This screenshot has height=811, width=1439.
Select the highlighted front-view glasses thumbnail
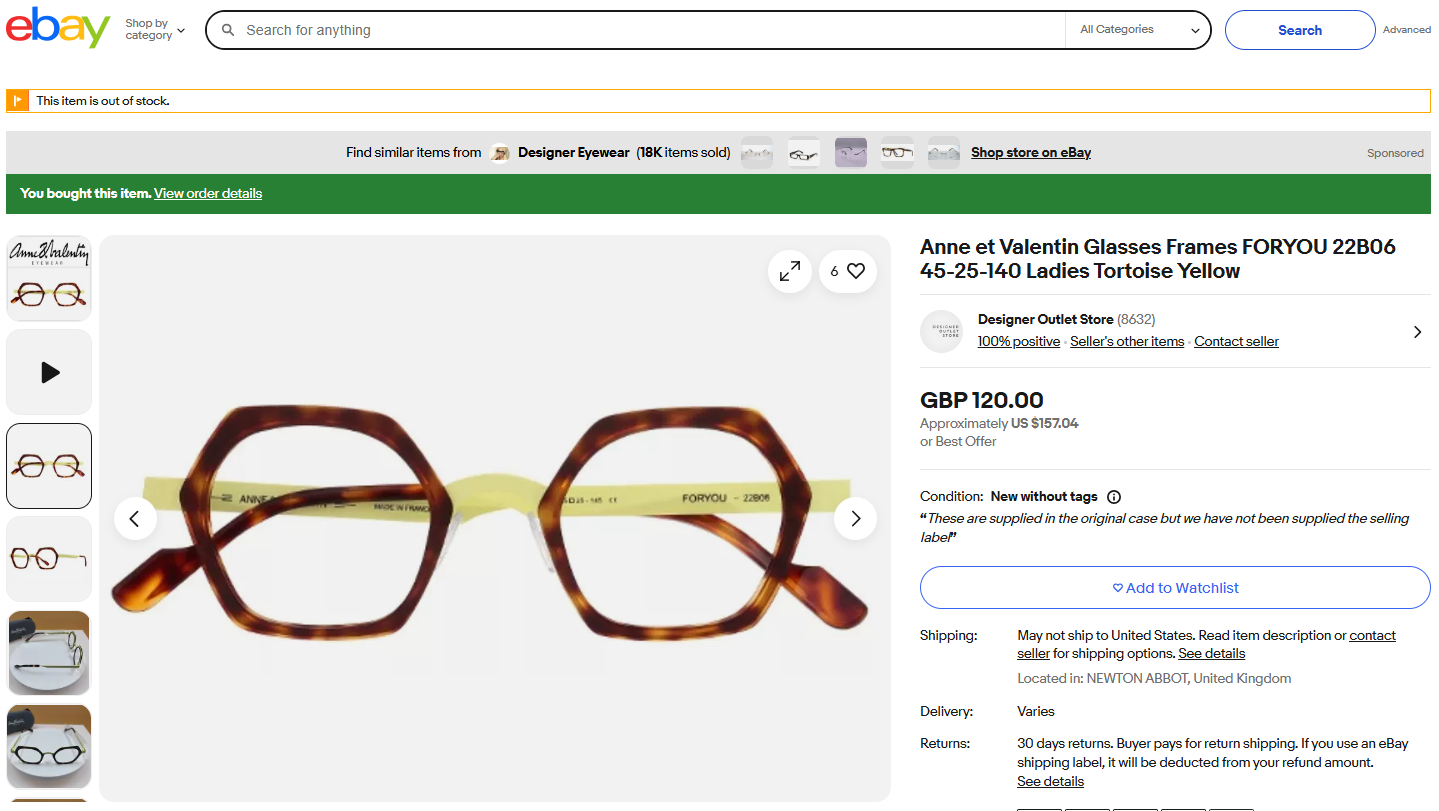point(49,466)
